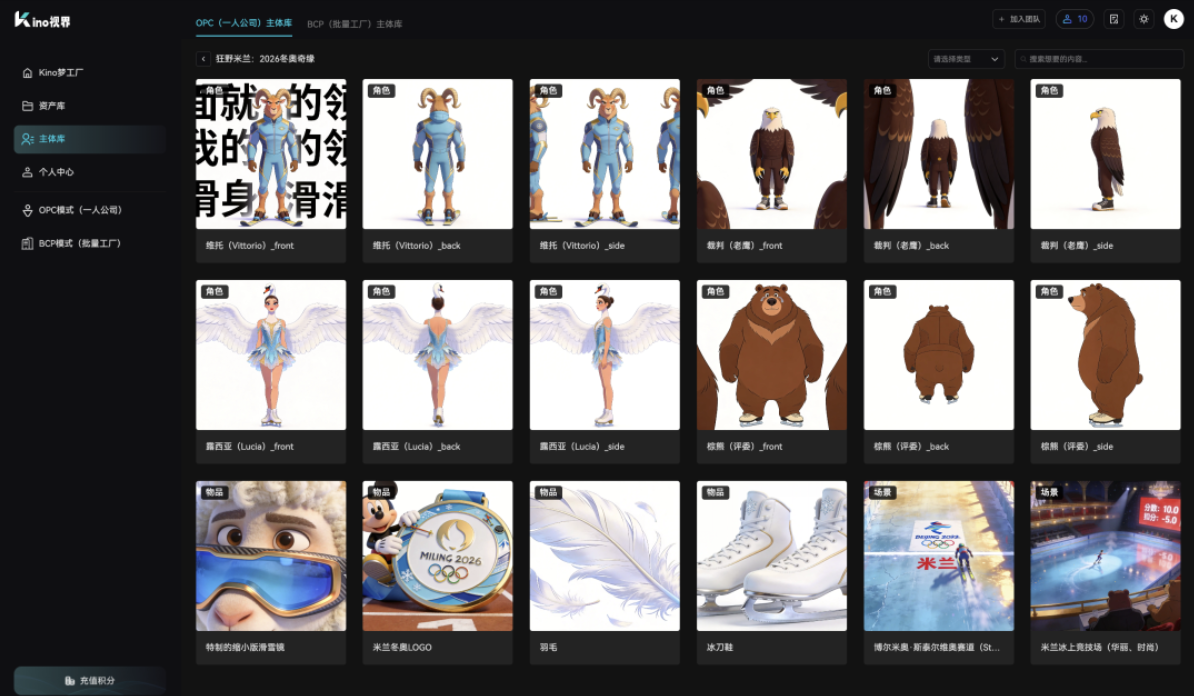Open BCP模式（批量工厂） in sidebar

(x=79, y=243)
